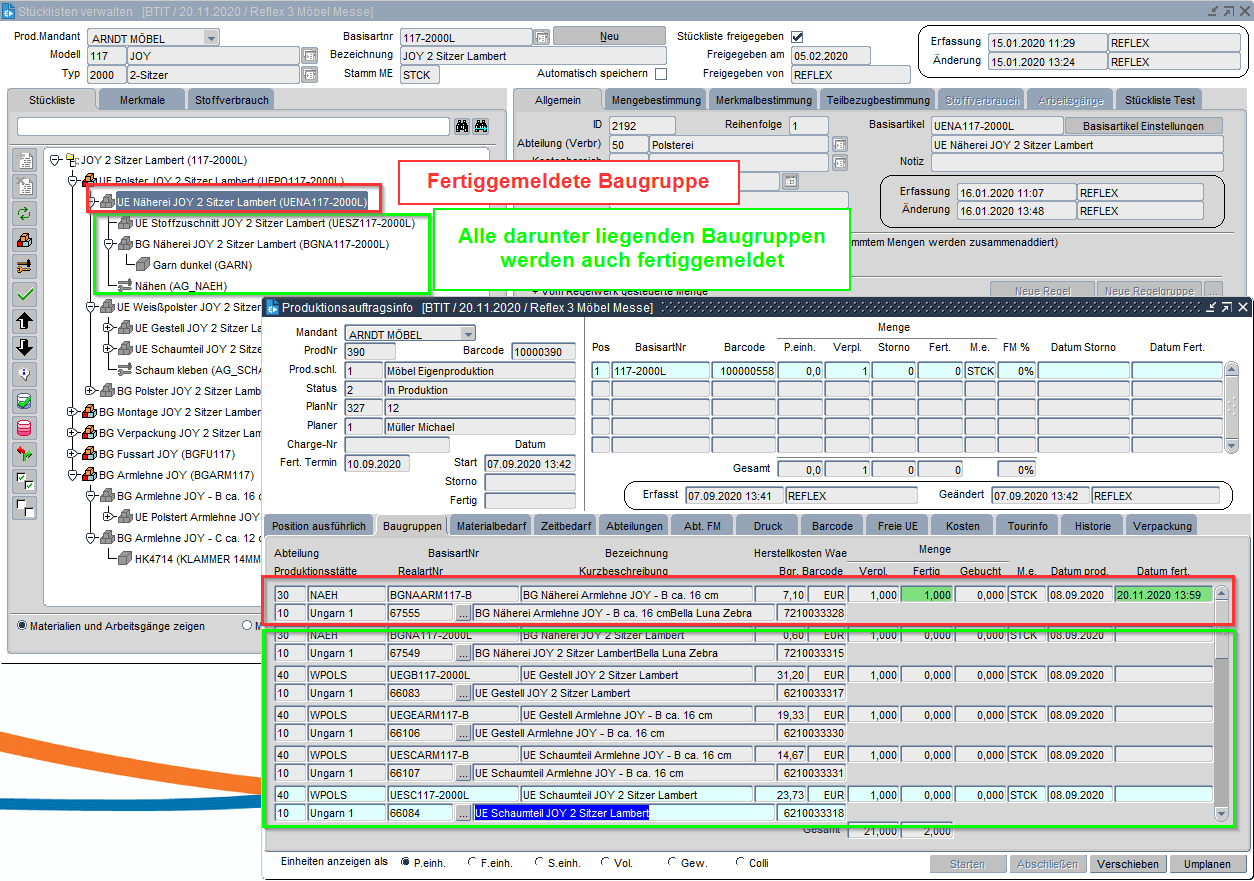Uncheck the Stückliste freigegeben checkbox
The height and width of the screenshot is (881, 1254).
click(797, 37)
